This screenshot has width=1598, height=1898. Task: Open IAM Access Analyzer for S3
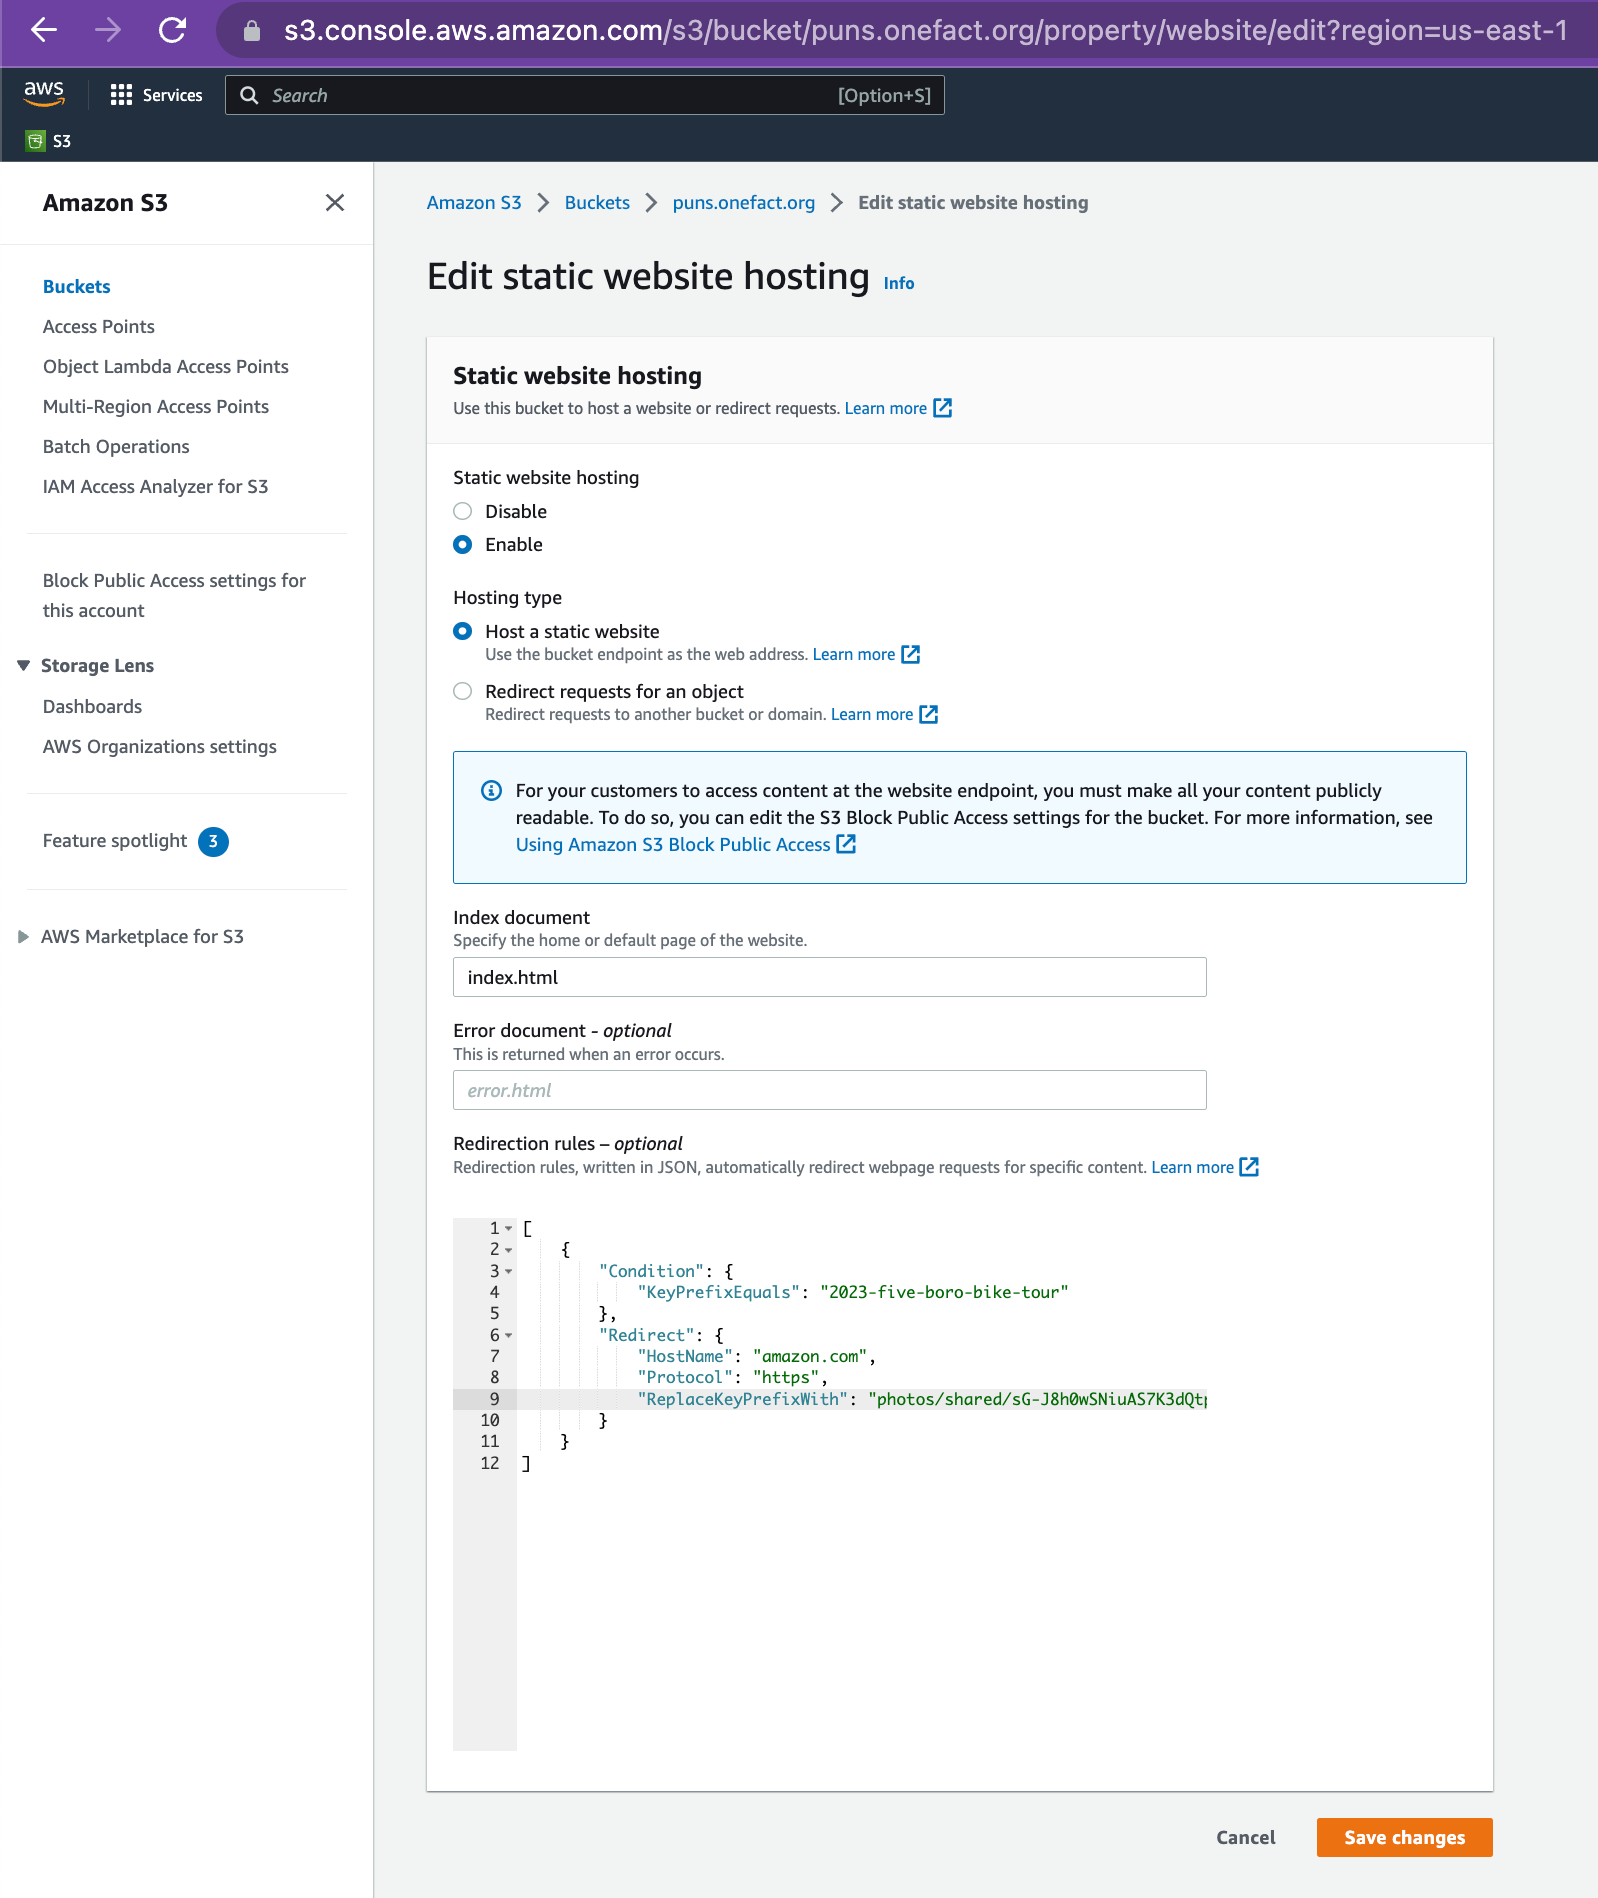pos(156,487)
